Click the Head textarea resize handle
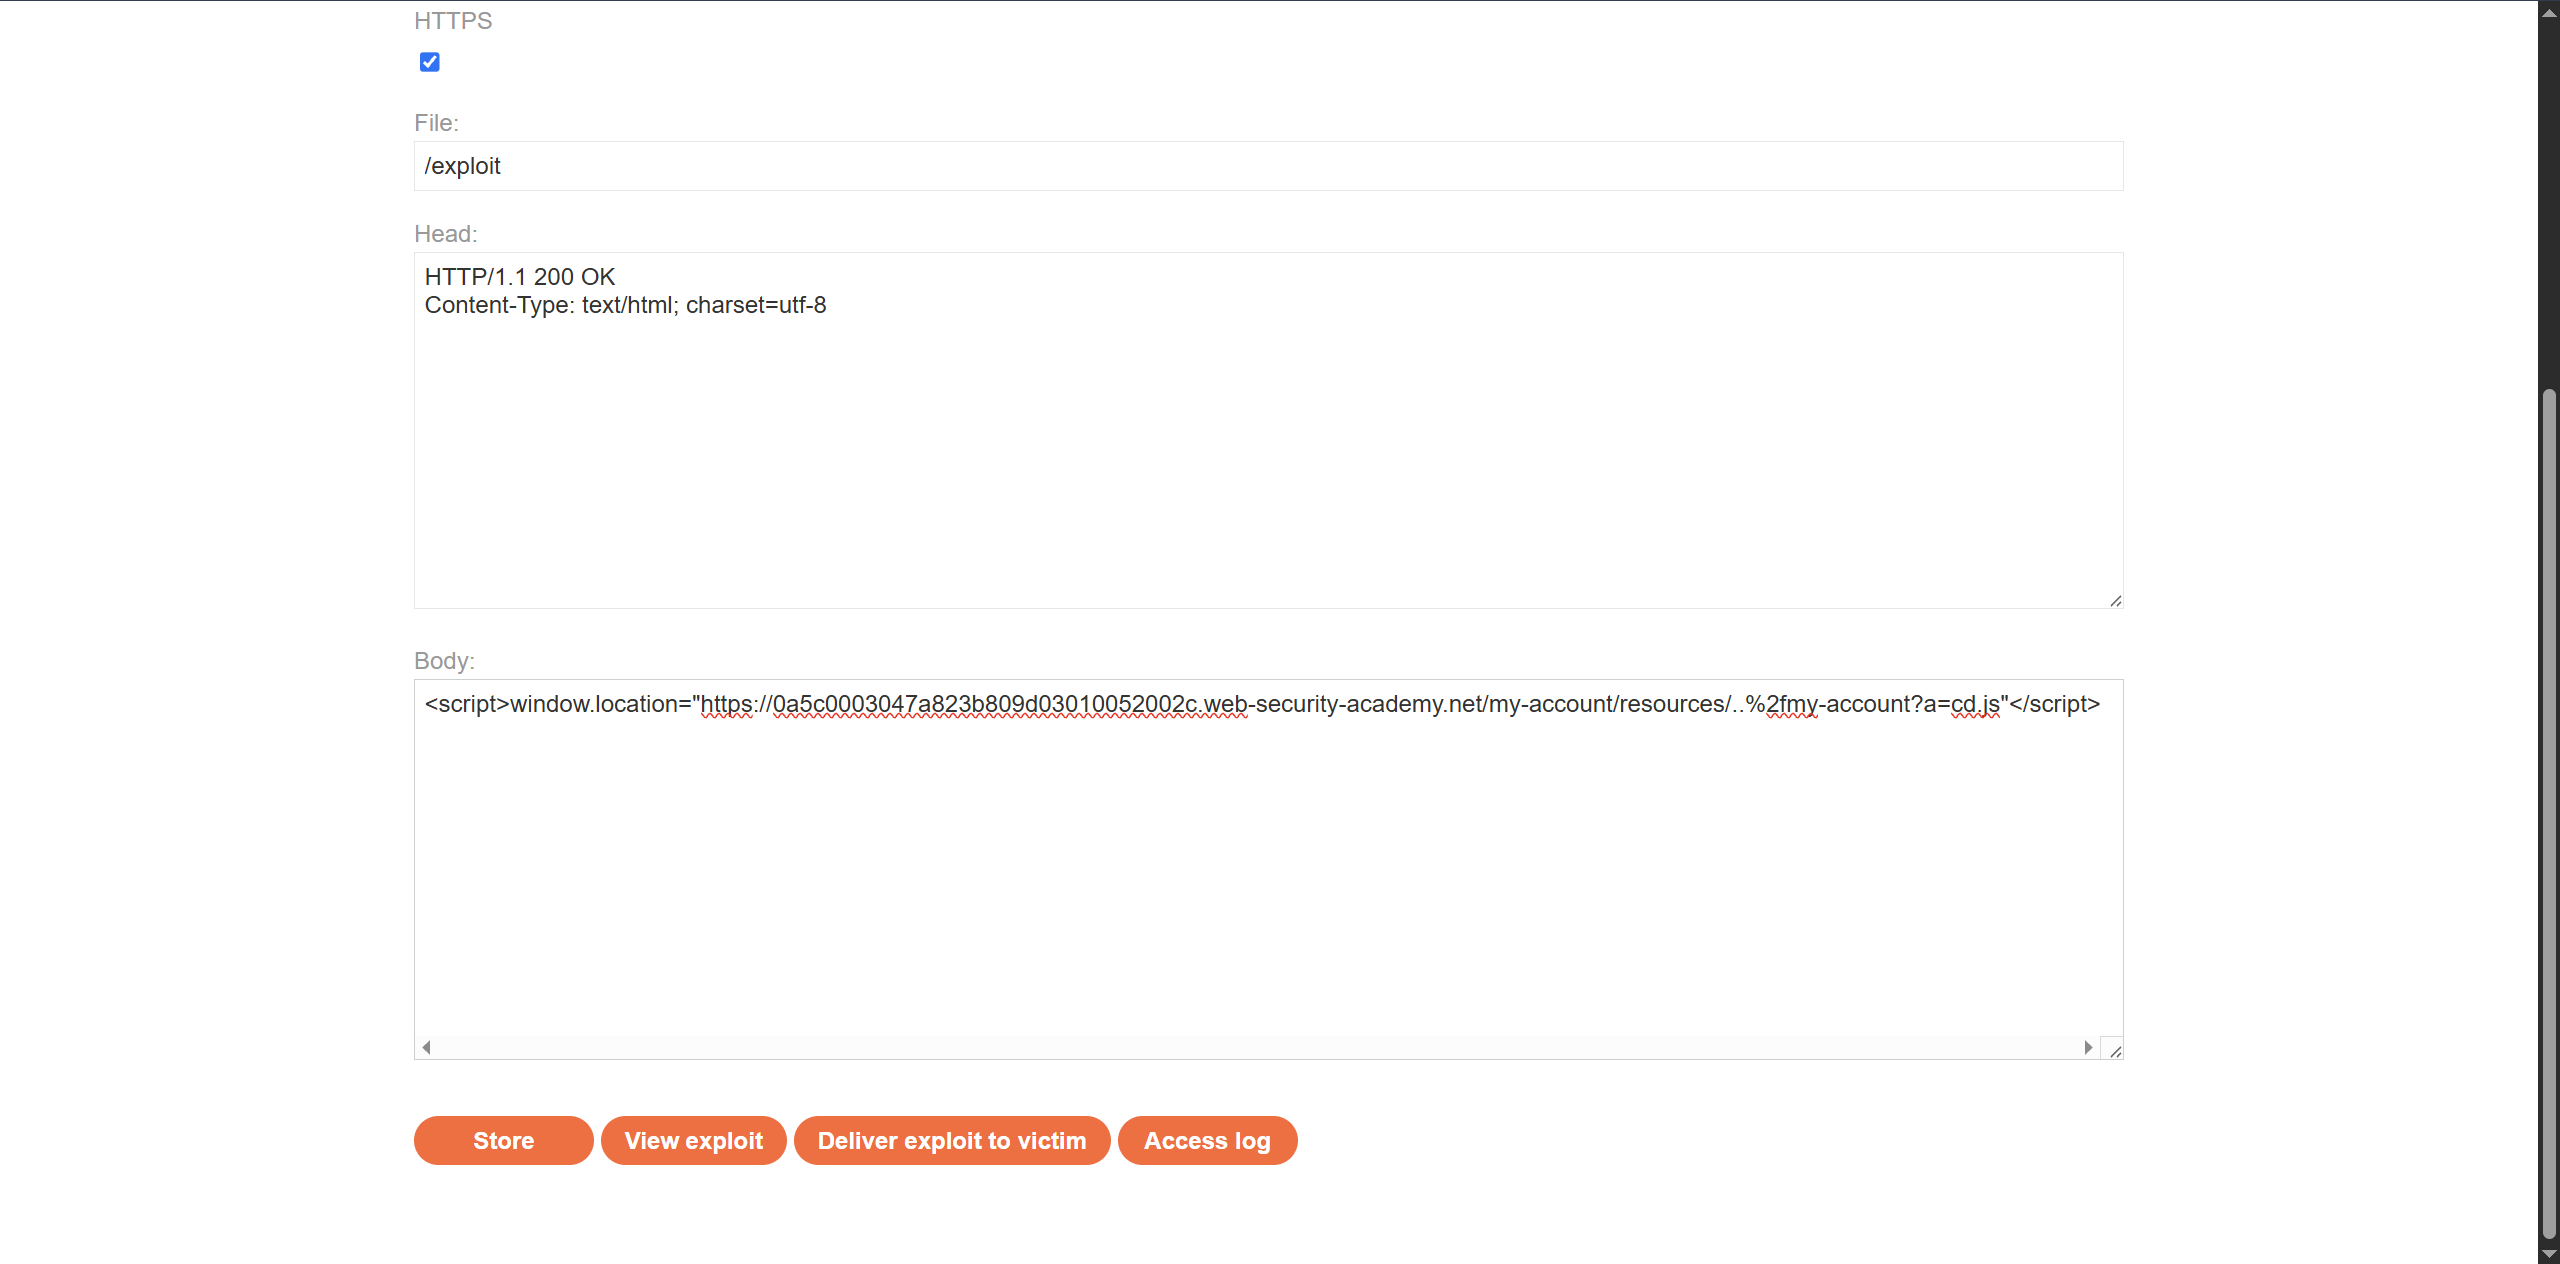 tap(2115, 600)
